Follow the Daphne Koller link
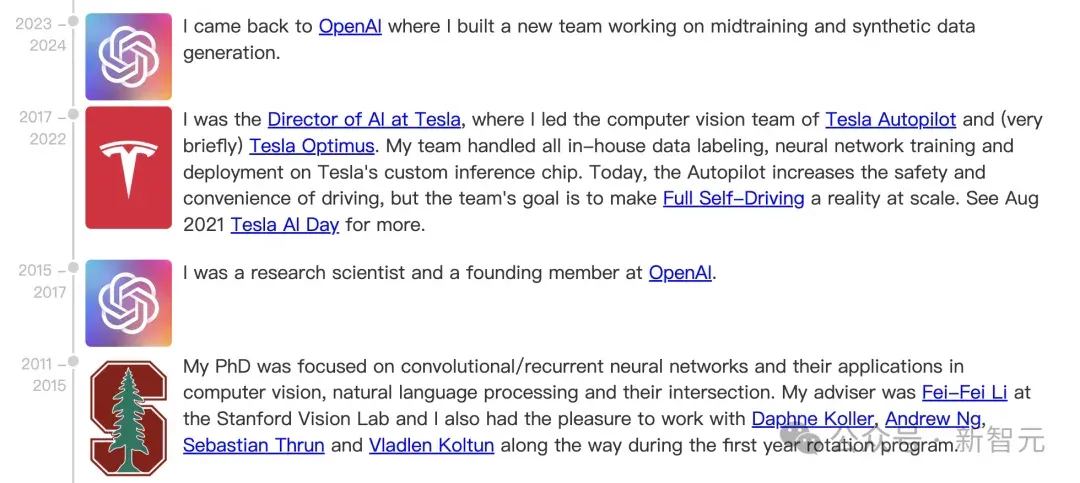The height and width of the screenshot is (483, 1080). pos(813,419)
